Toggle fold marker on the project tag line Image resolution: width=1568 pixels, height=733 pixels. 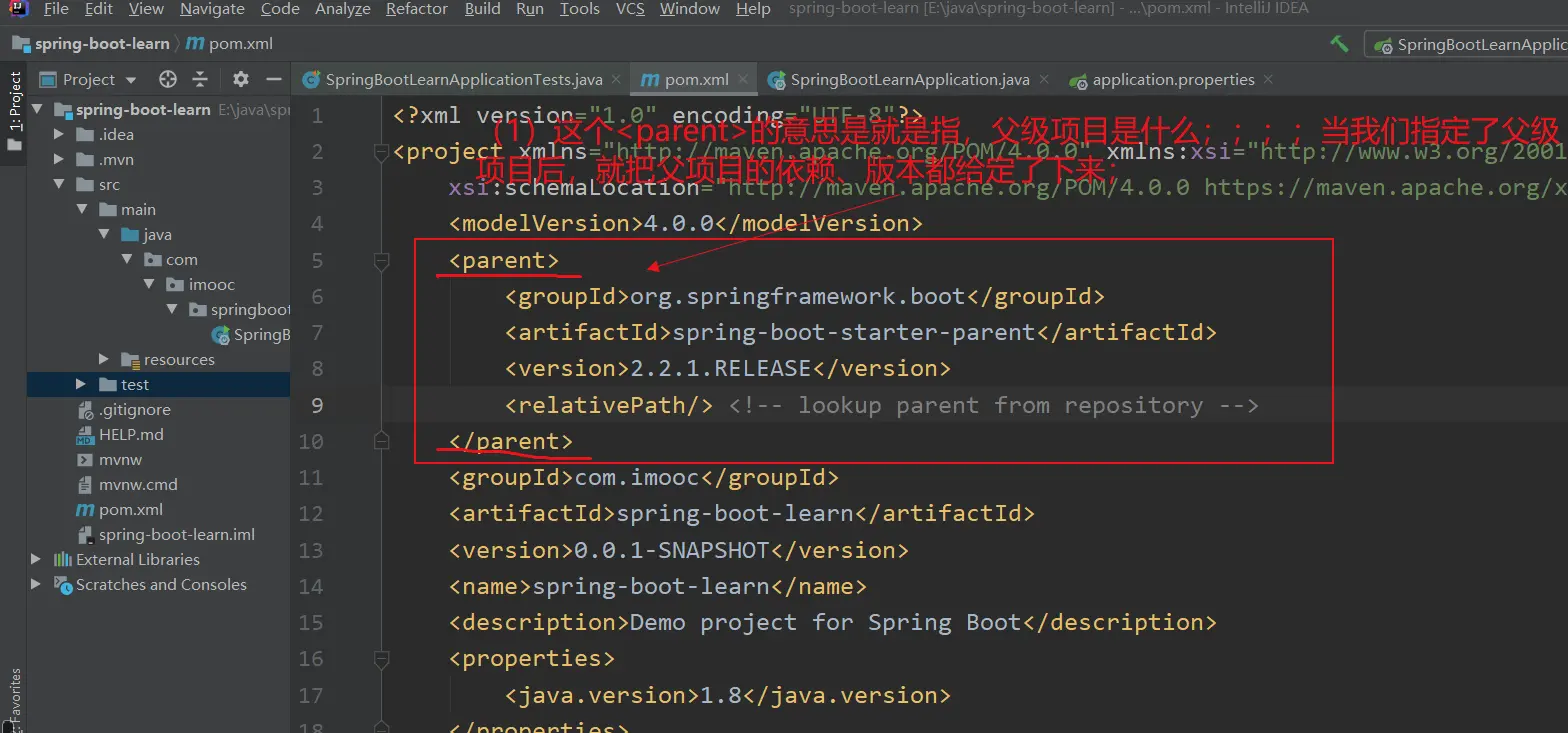[381, 152]
